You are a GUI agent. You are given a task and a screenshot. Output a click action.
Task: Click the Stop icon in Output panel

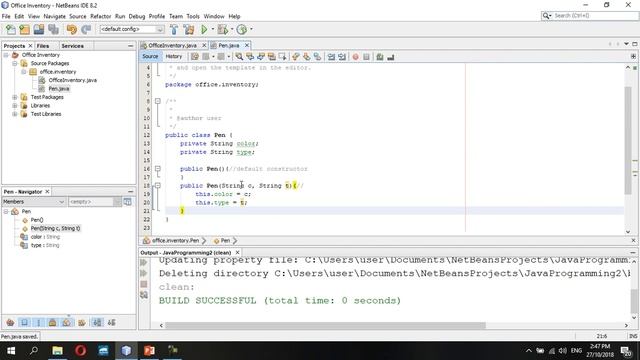coord(144,284)
